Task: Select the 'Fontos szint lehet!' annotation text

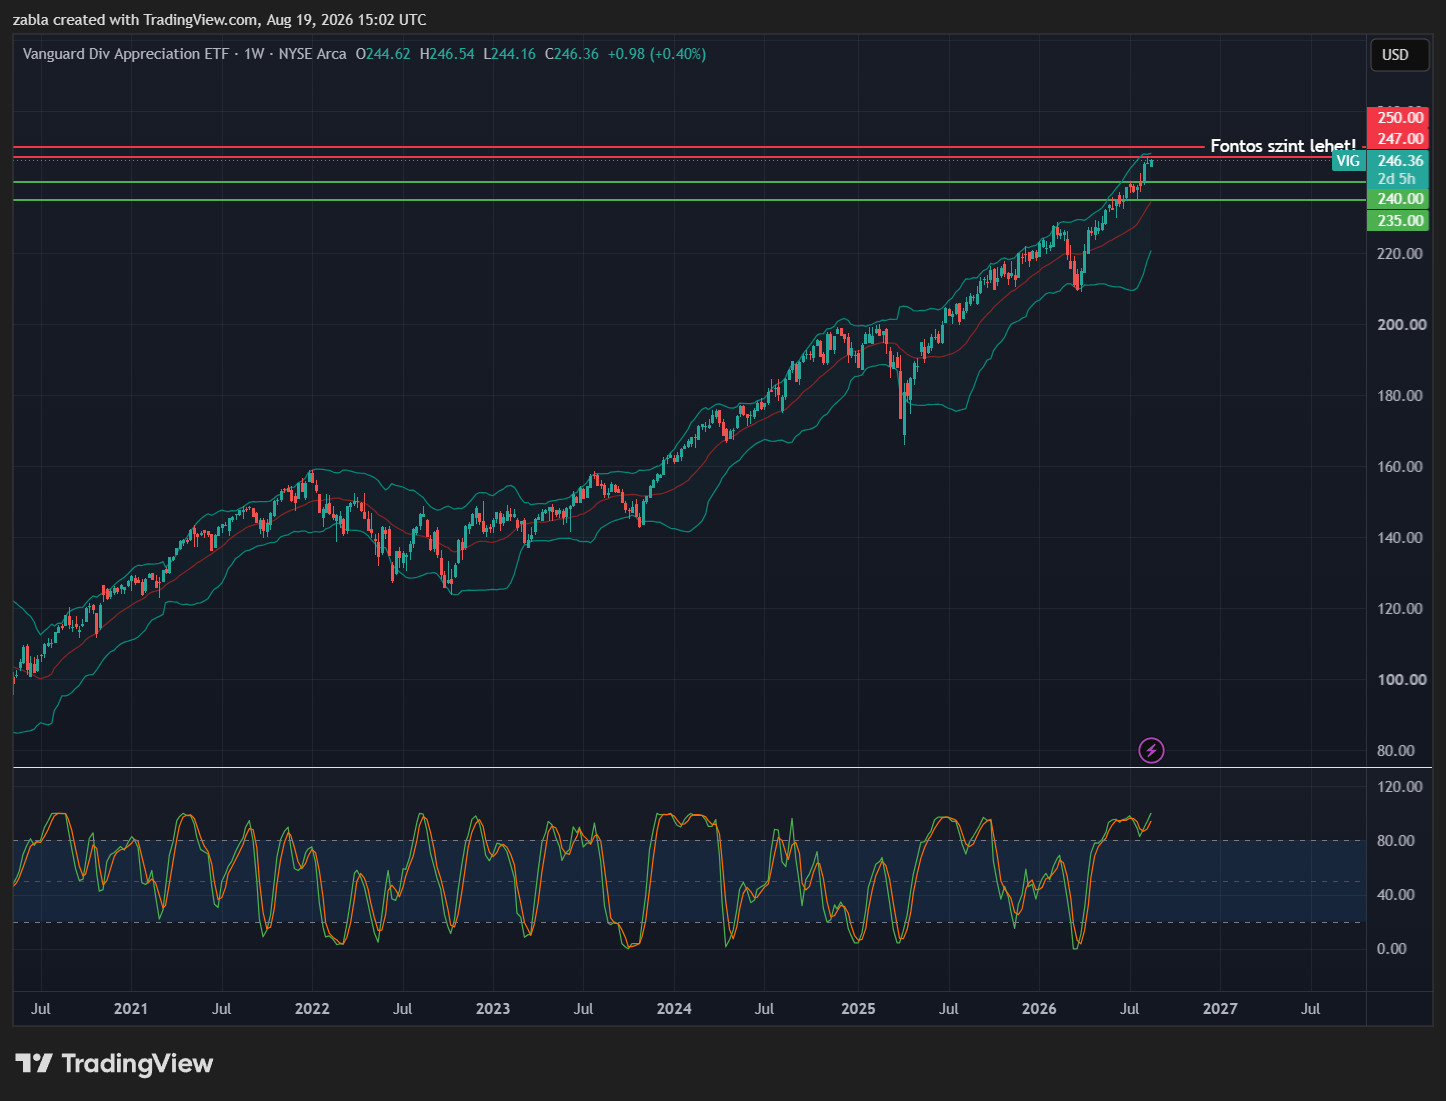Action: tap(1283, 146)
